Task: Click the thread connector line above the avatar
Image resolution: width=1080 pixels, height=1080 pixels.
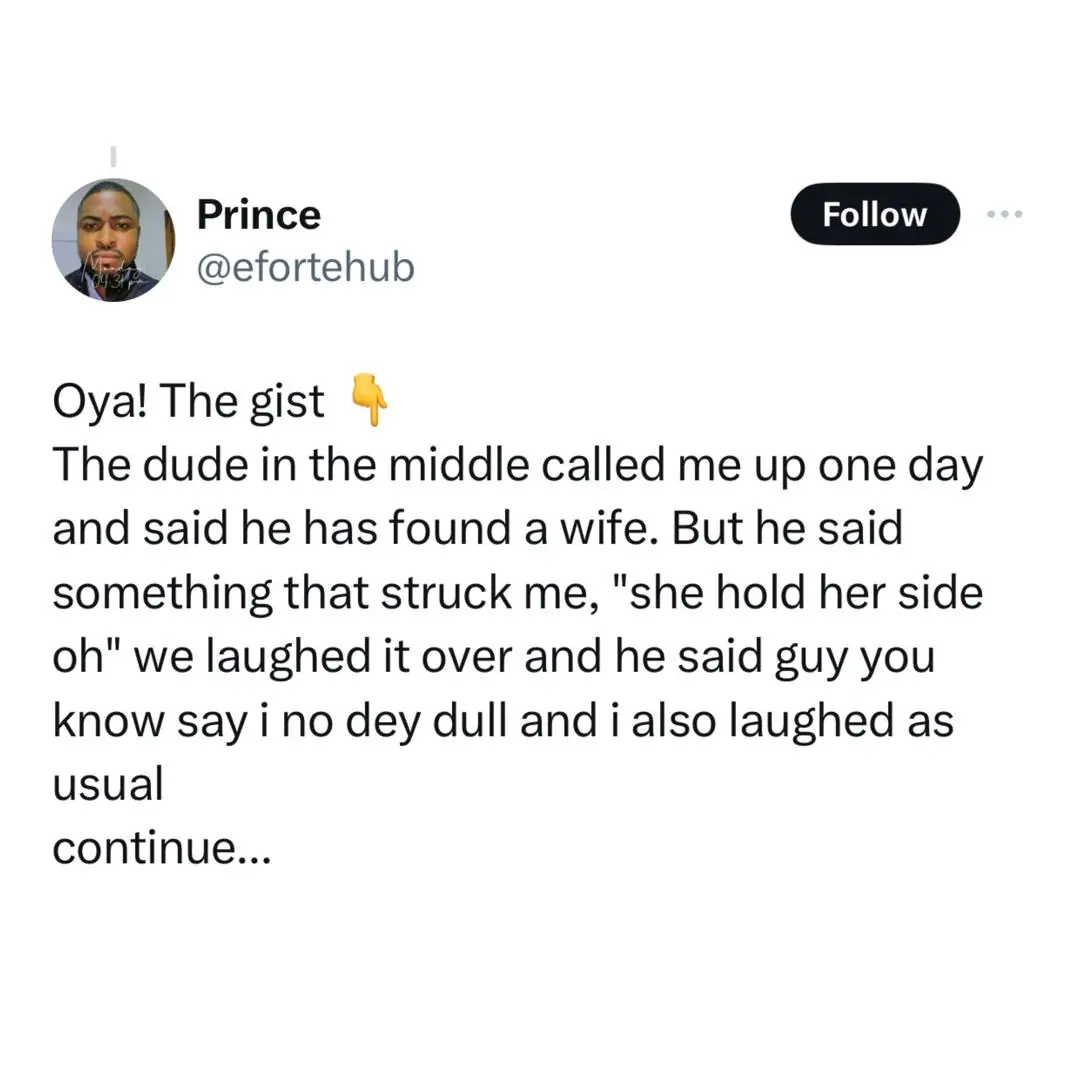Action: click(113, 157)
